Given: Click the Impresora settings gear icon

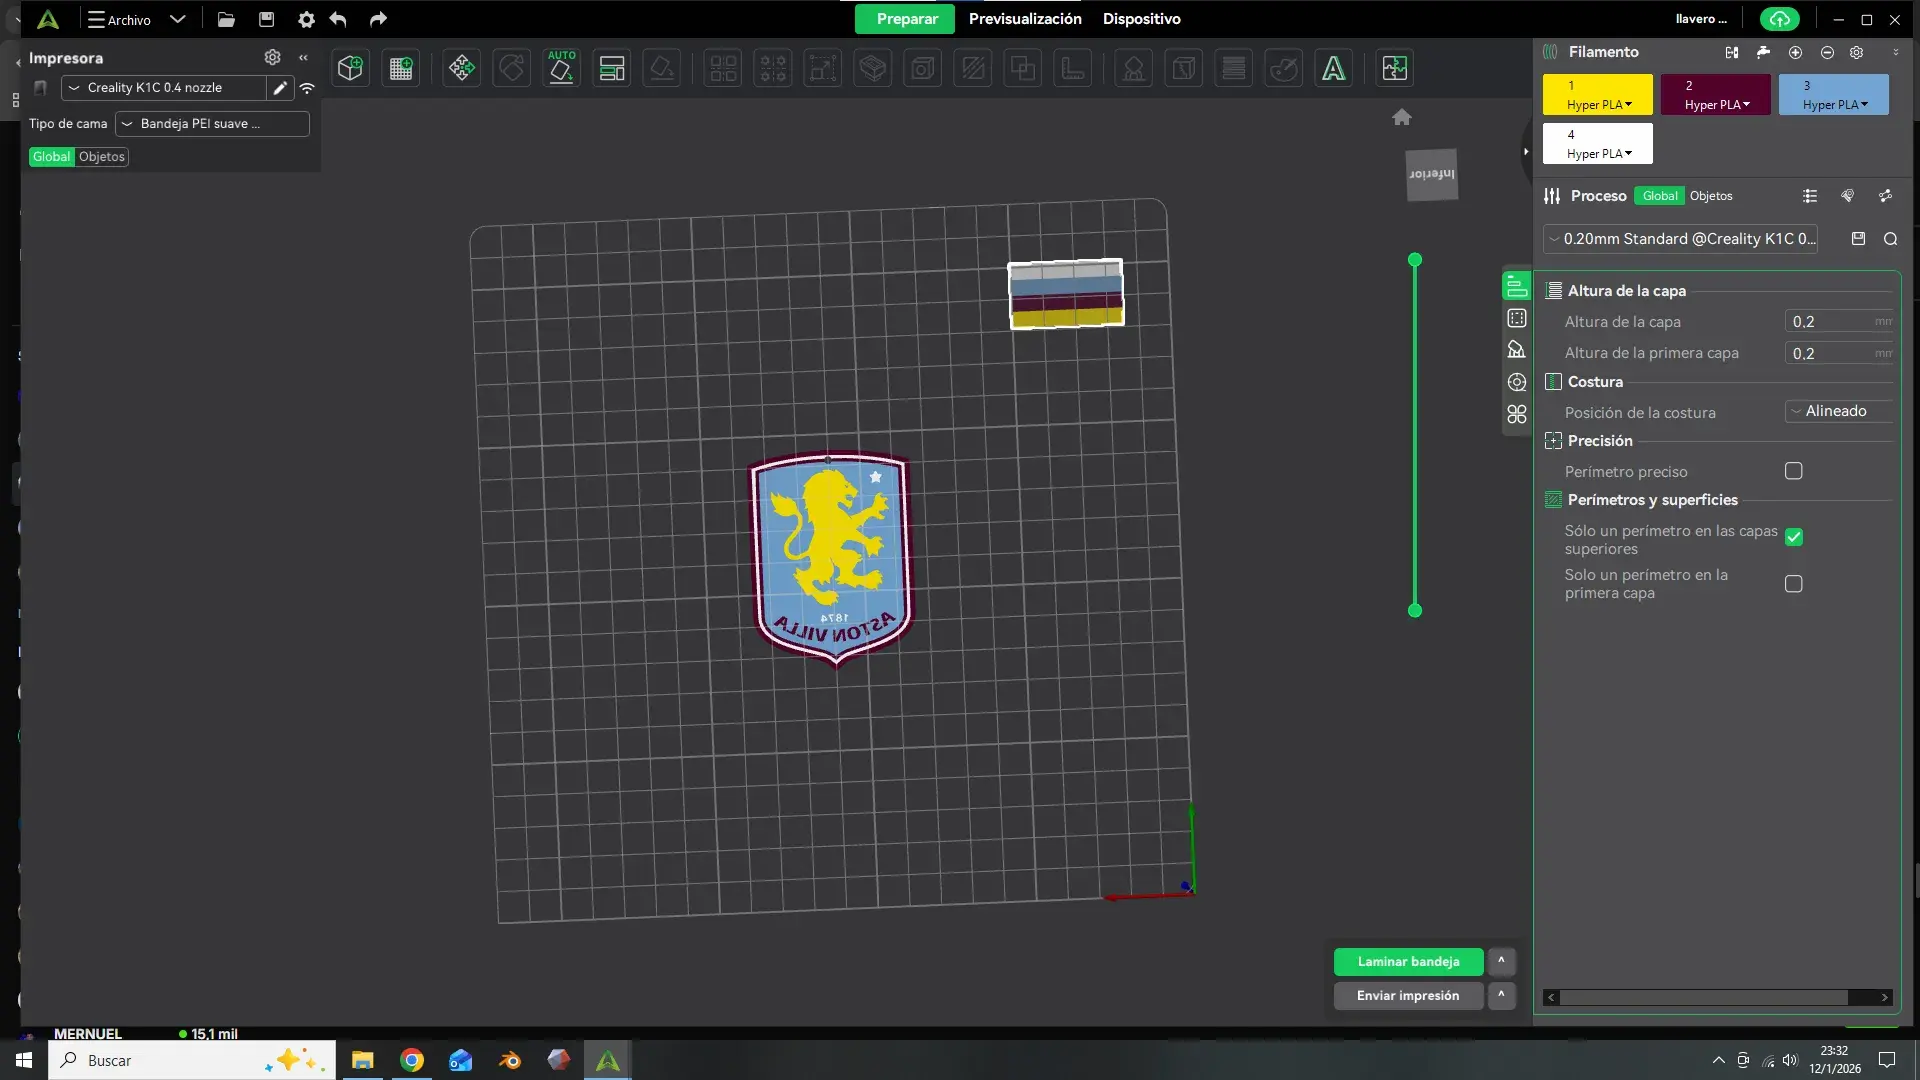Looking at the screenshot, I should coord(272,57).
